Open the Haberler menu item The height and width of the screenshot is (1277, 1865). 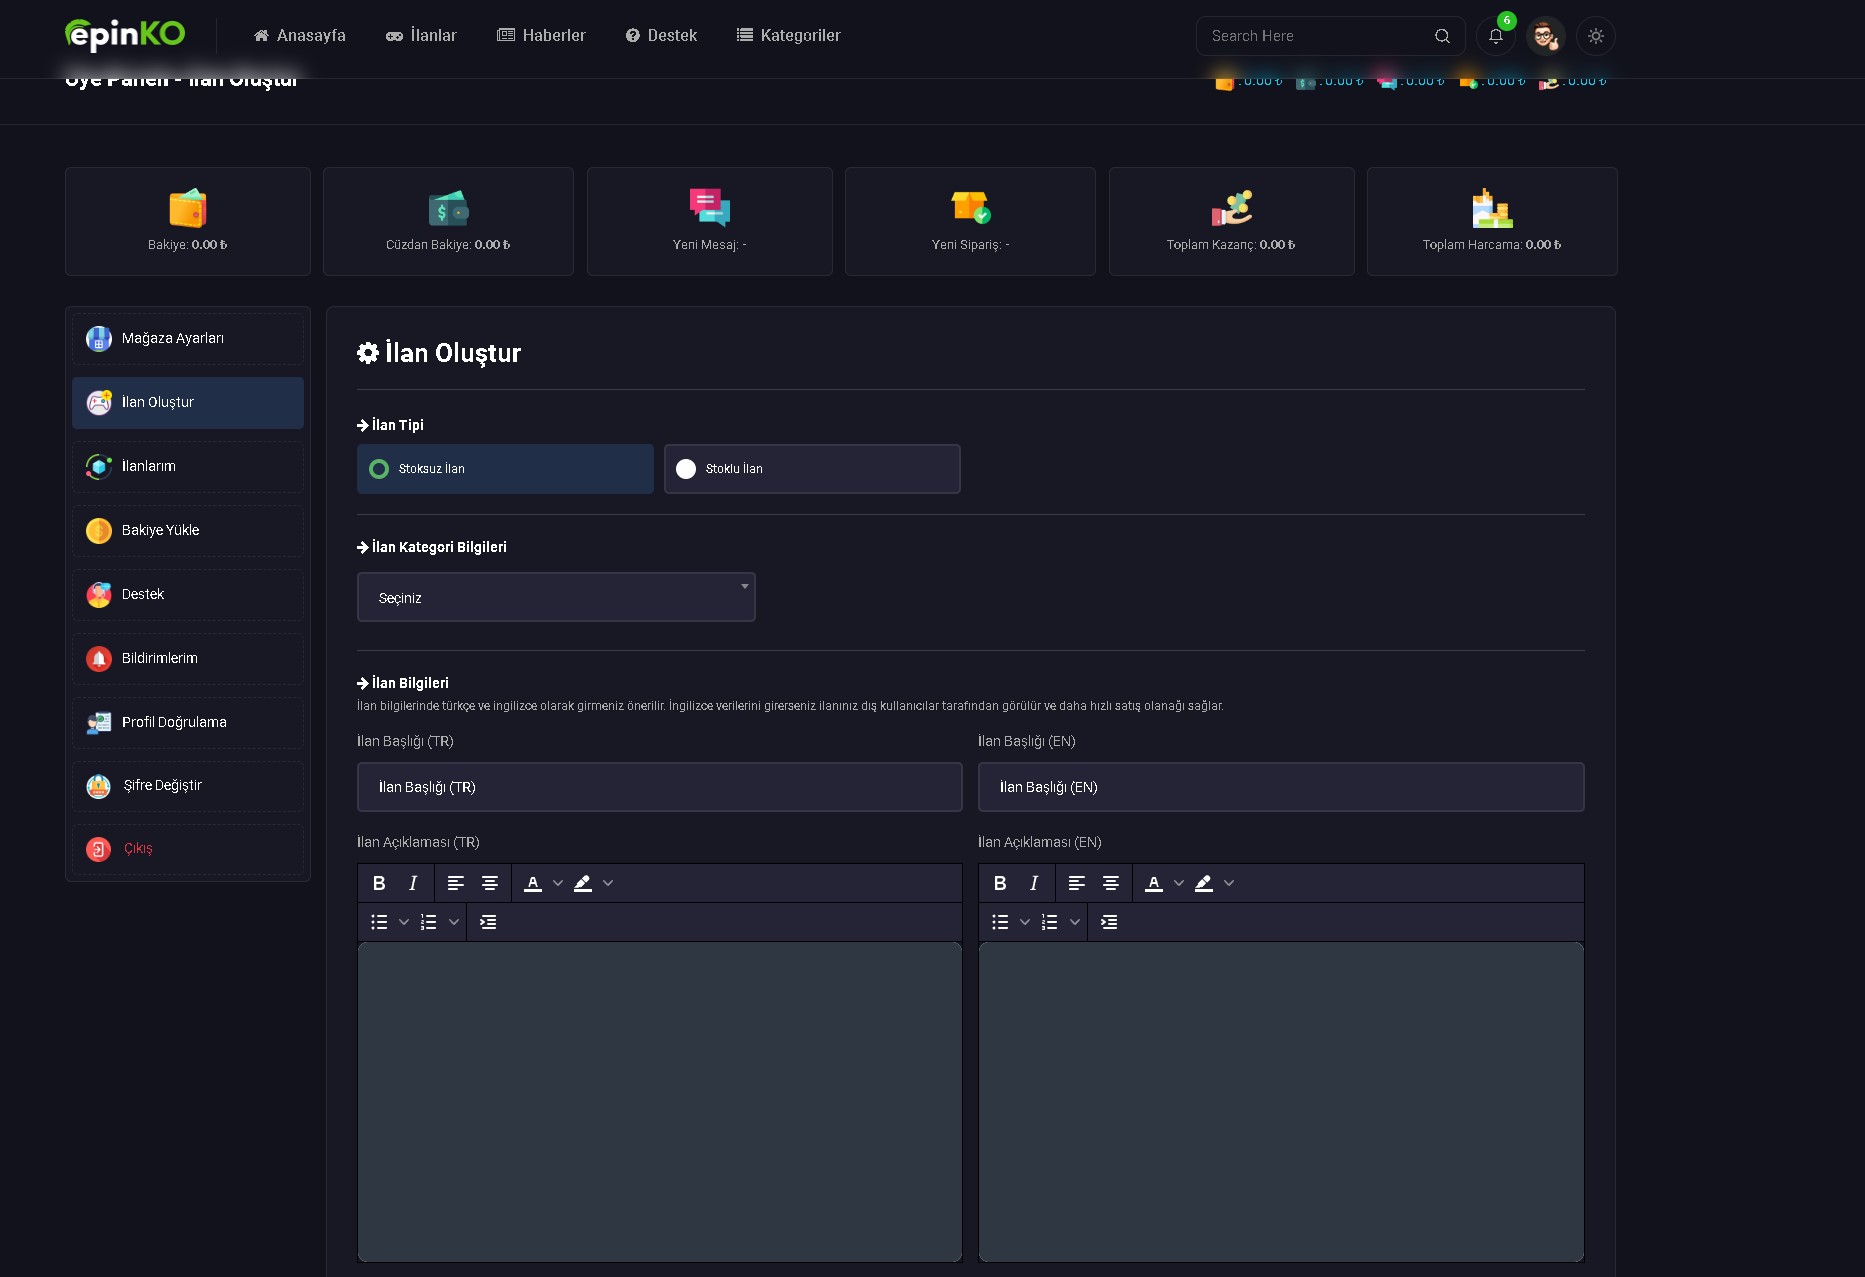click(x=541, y=36)
